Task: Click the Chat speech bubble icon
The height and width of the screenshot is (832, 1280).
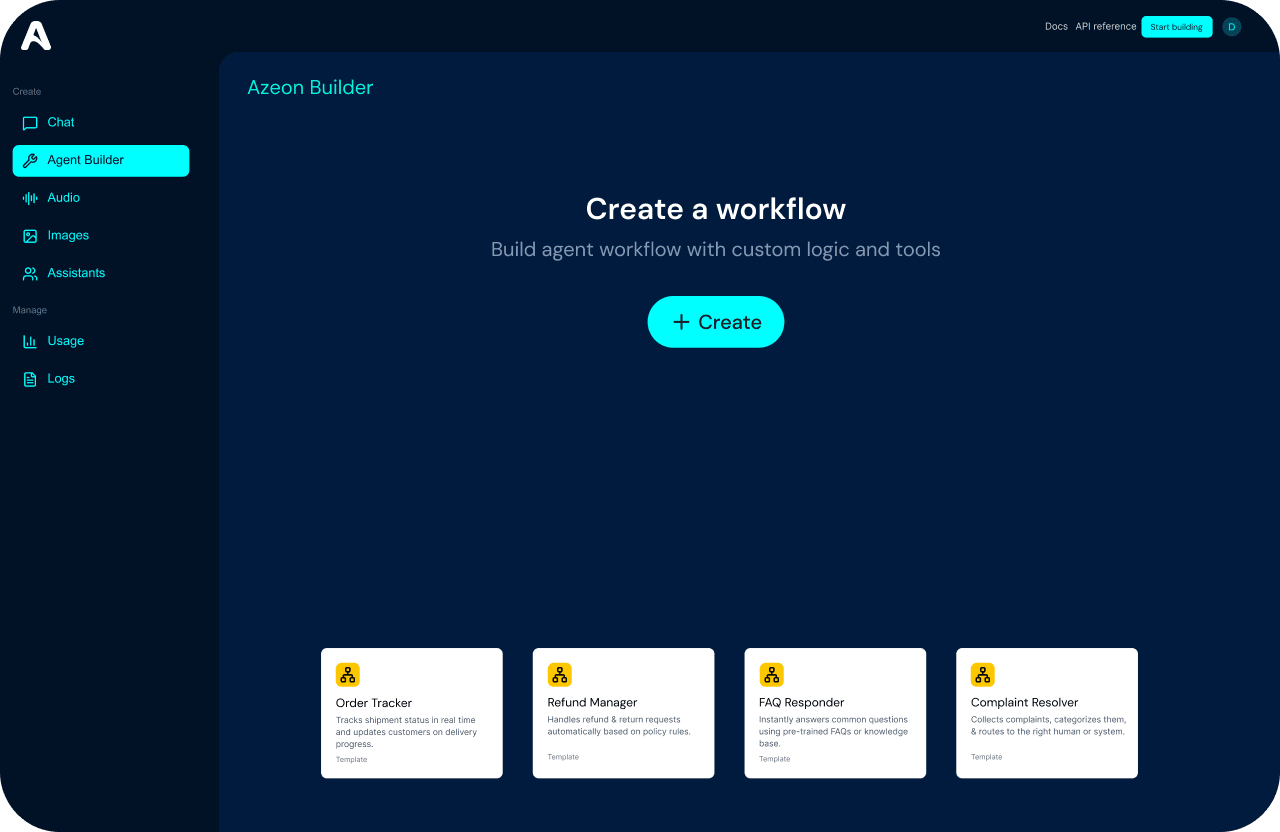Action: point(30,123)
